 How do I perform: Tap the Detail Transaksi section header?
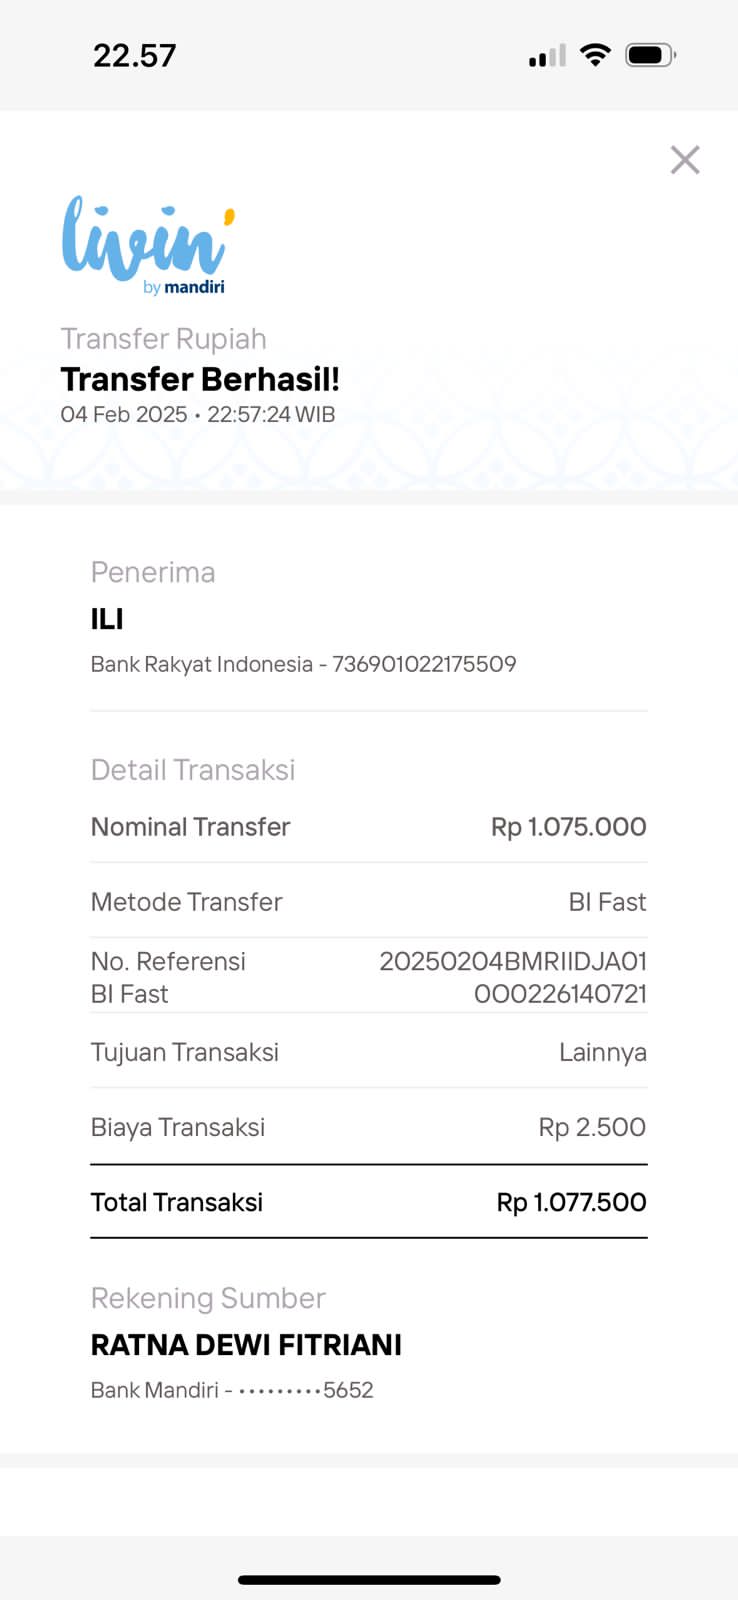click(193, 770)
